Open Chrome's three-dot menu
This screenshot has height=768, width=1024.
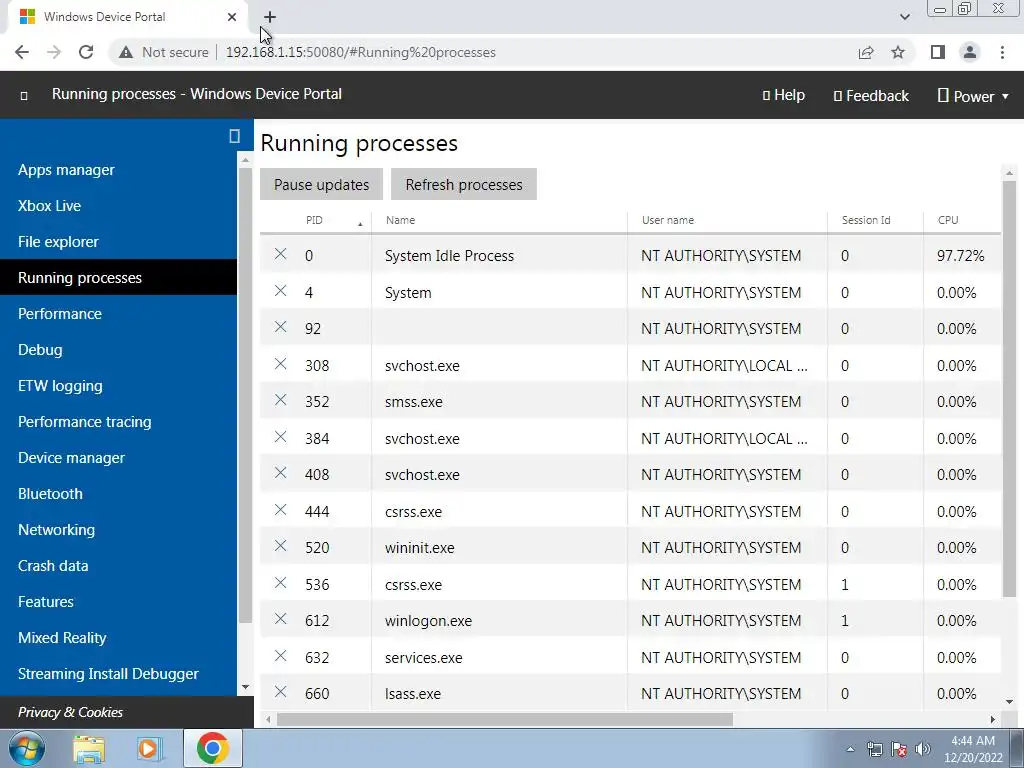1002,52
